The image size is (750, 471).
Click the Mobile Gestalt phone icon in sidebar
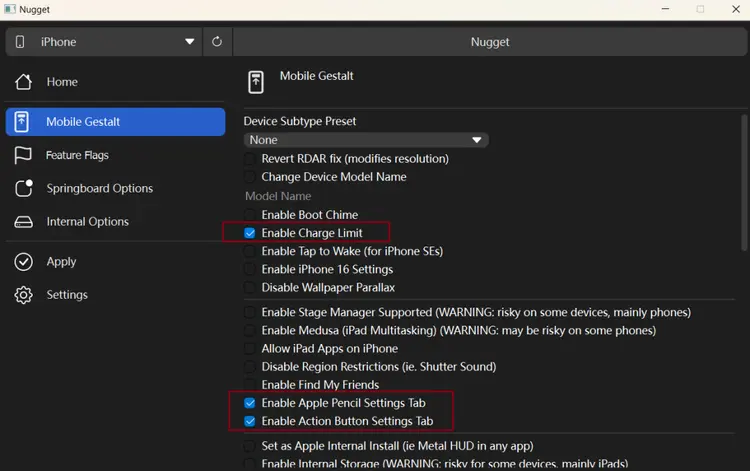[24, 122]
